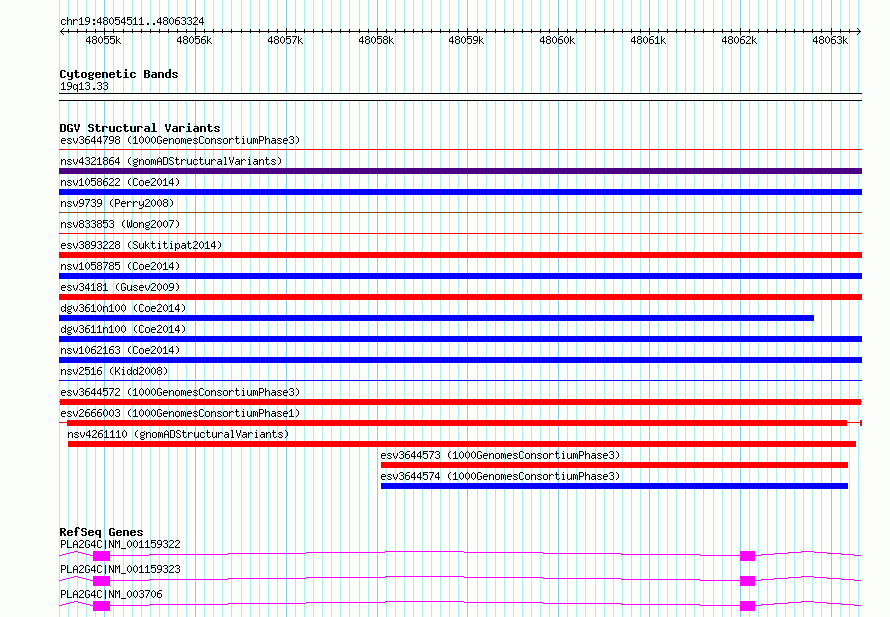The height and width of the screenshot is (617, 890).
Task: Select NM_001159323 magenta exon near 48055k
Action: (x=102, y=581)
